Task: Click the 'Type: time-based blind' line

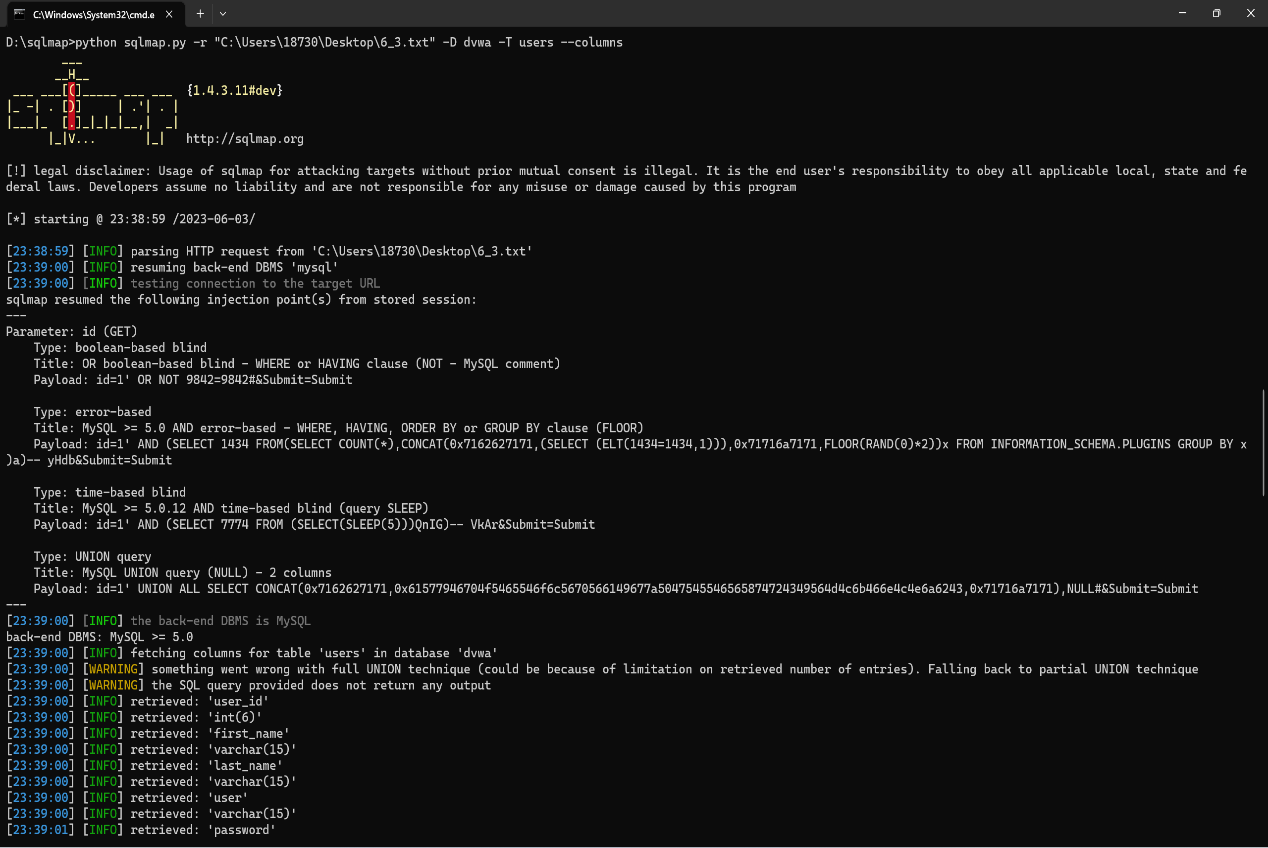Action: click(x=110, y=493)
